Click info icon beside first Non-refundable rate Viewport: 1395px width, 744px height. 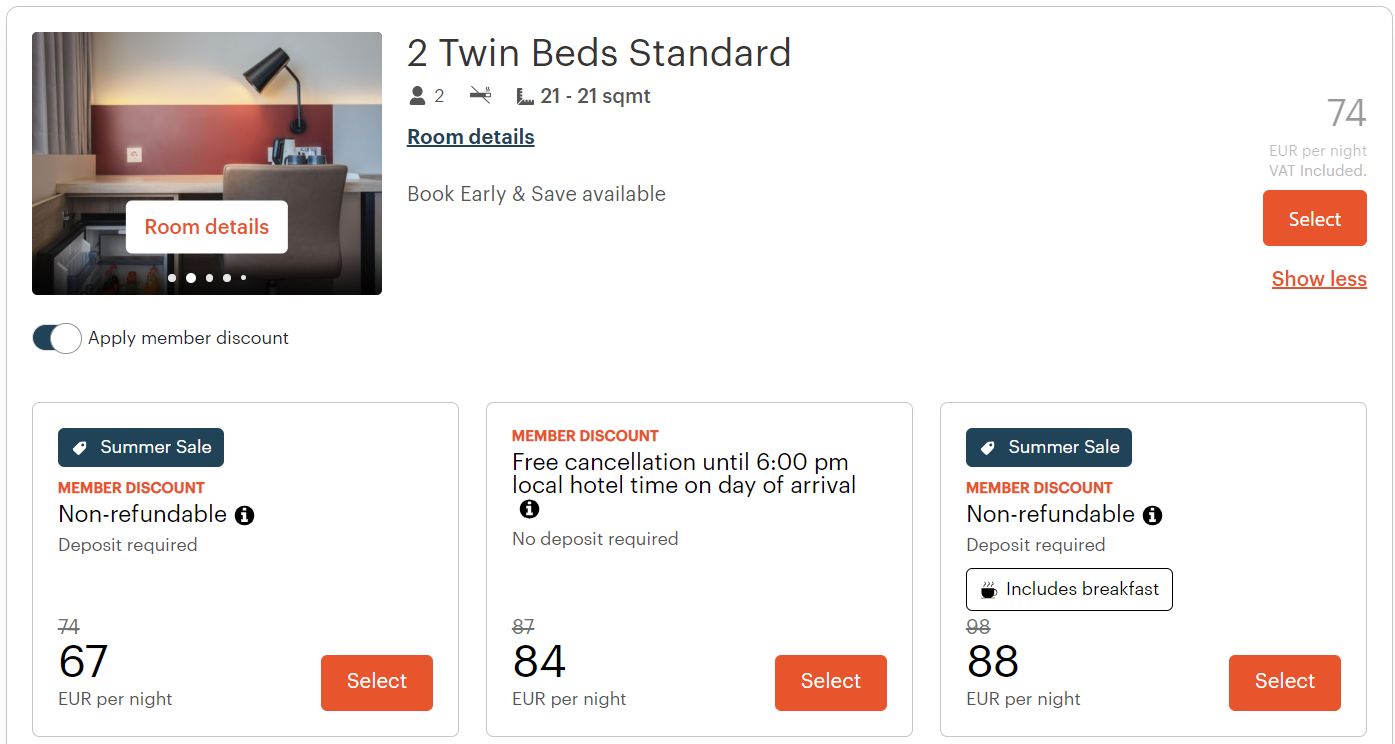pos(244,516)
